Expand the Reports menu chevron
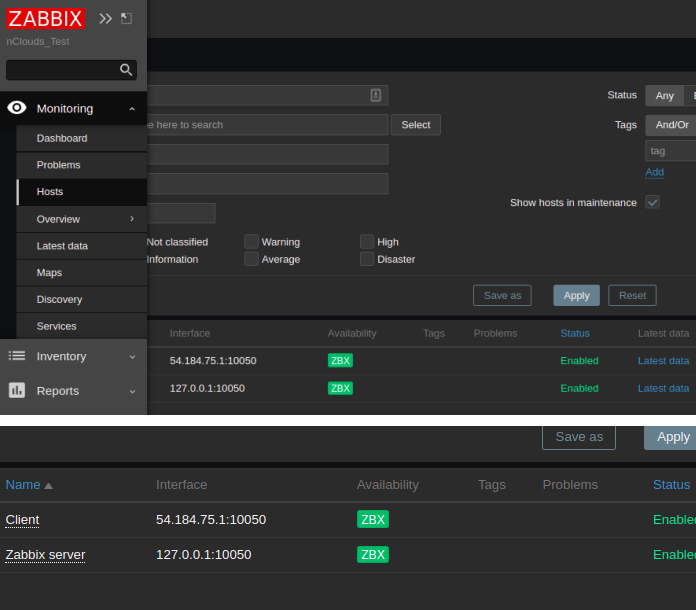Viewport: 696px width, 610px height. tap(132, 391)
